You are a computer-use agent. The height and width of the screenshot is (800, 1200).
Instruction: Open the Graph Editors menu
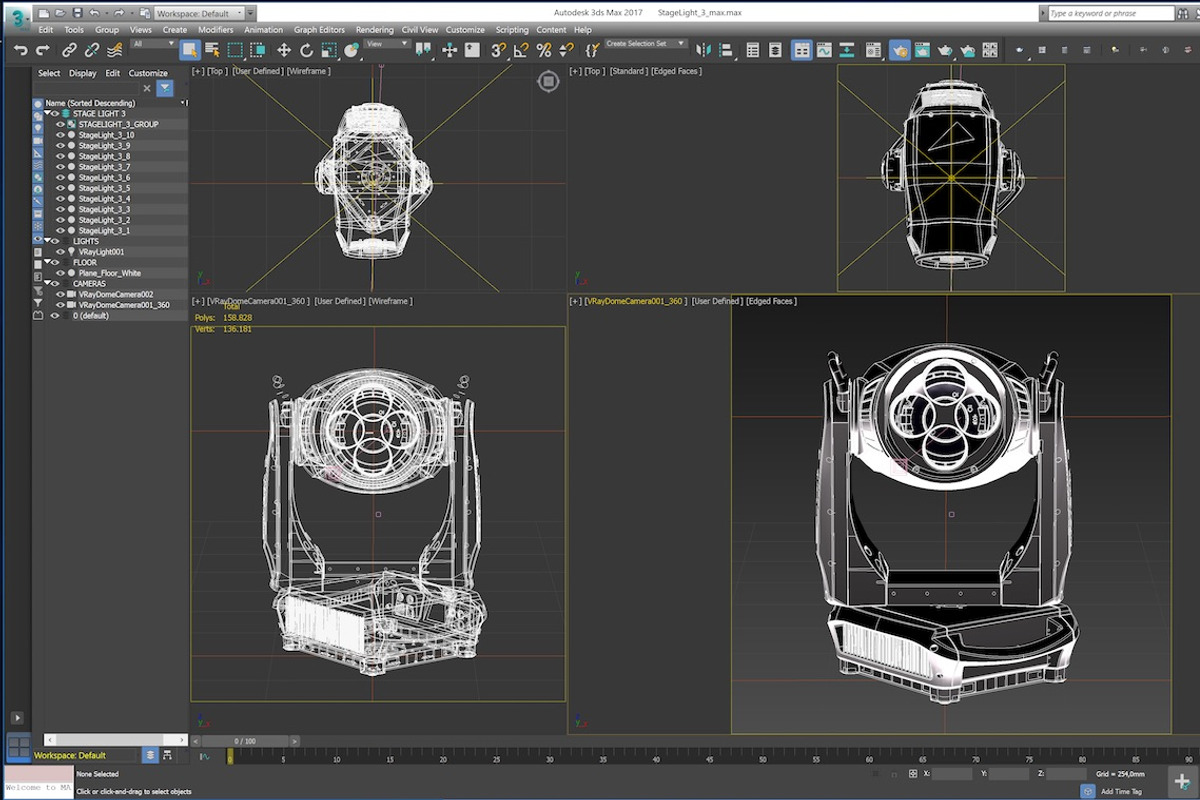click(x=319, y=30)
